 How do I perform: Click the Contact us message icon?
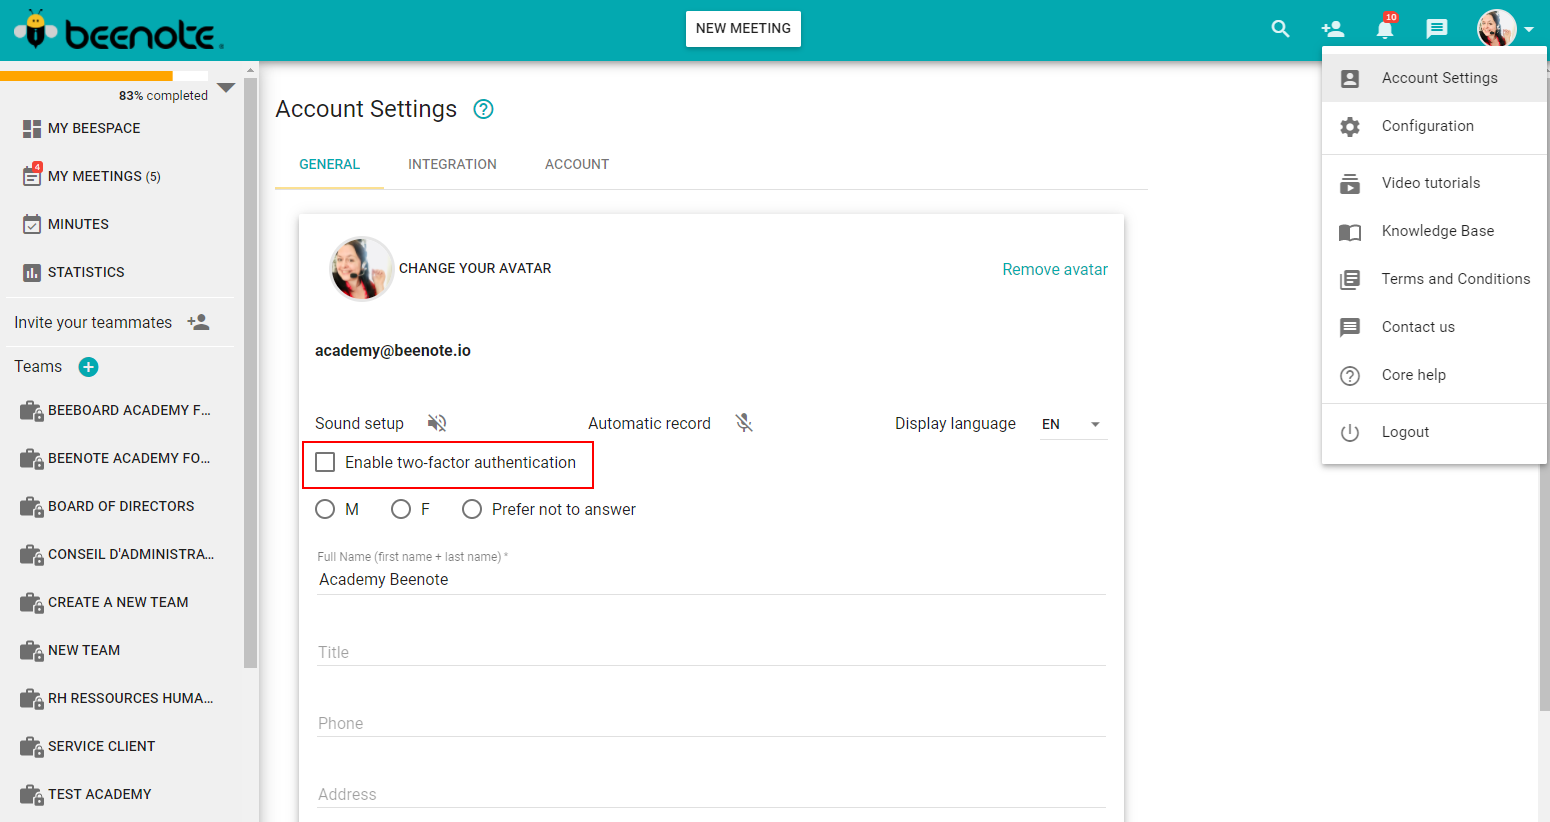pos(1350,327)
